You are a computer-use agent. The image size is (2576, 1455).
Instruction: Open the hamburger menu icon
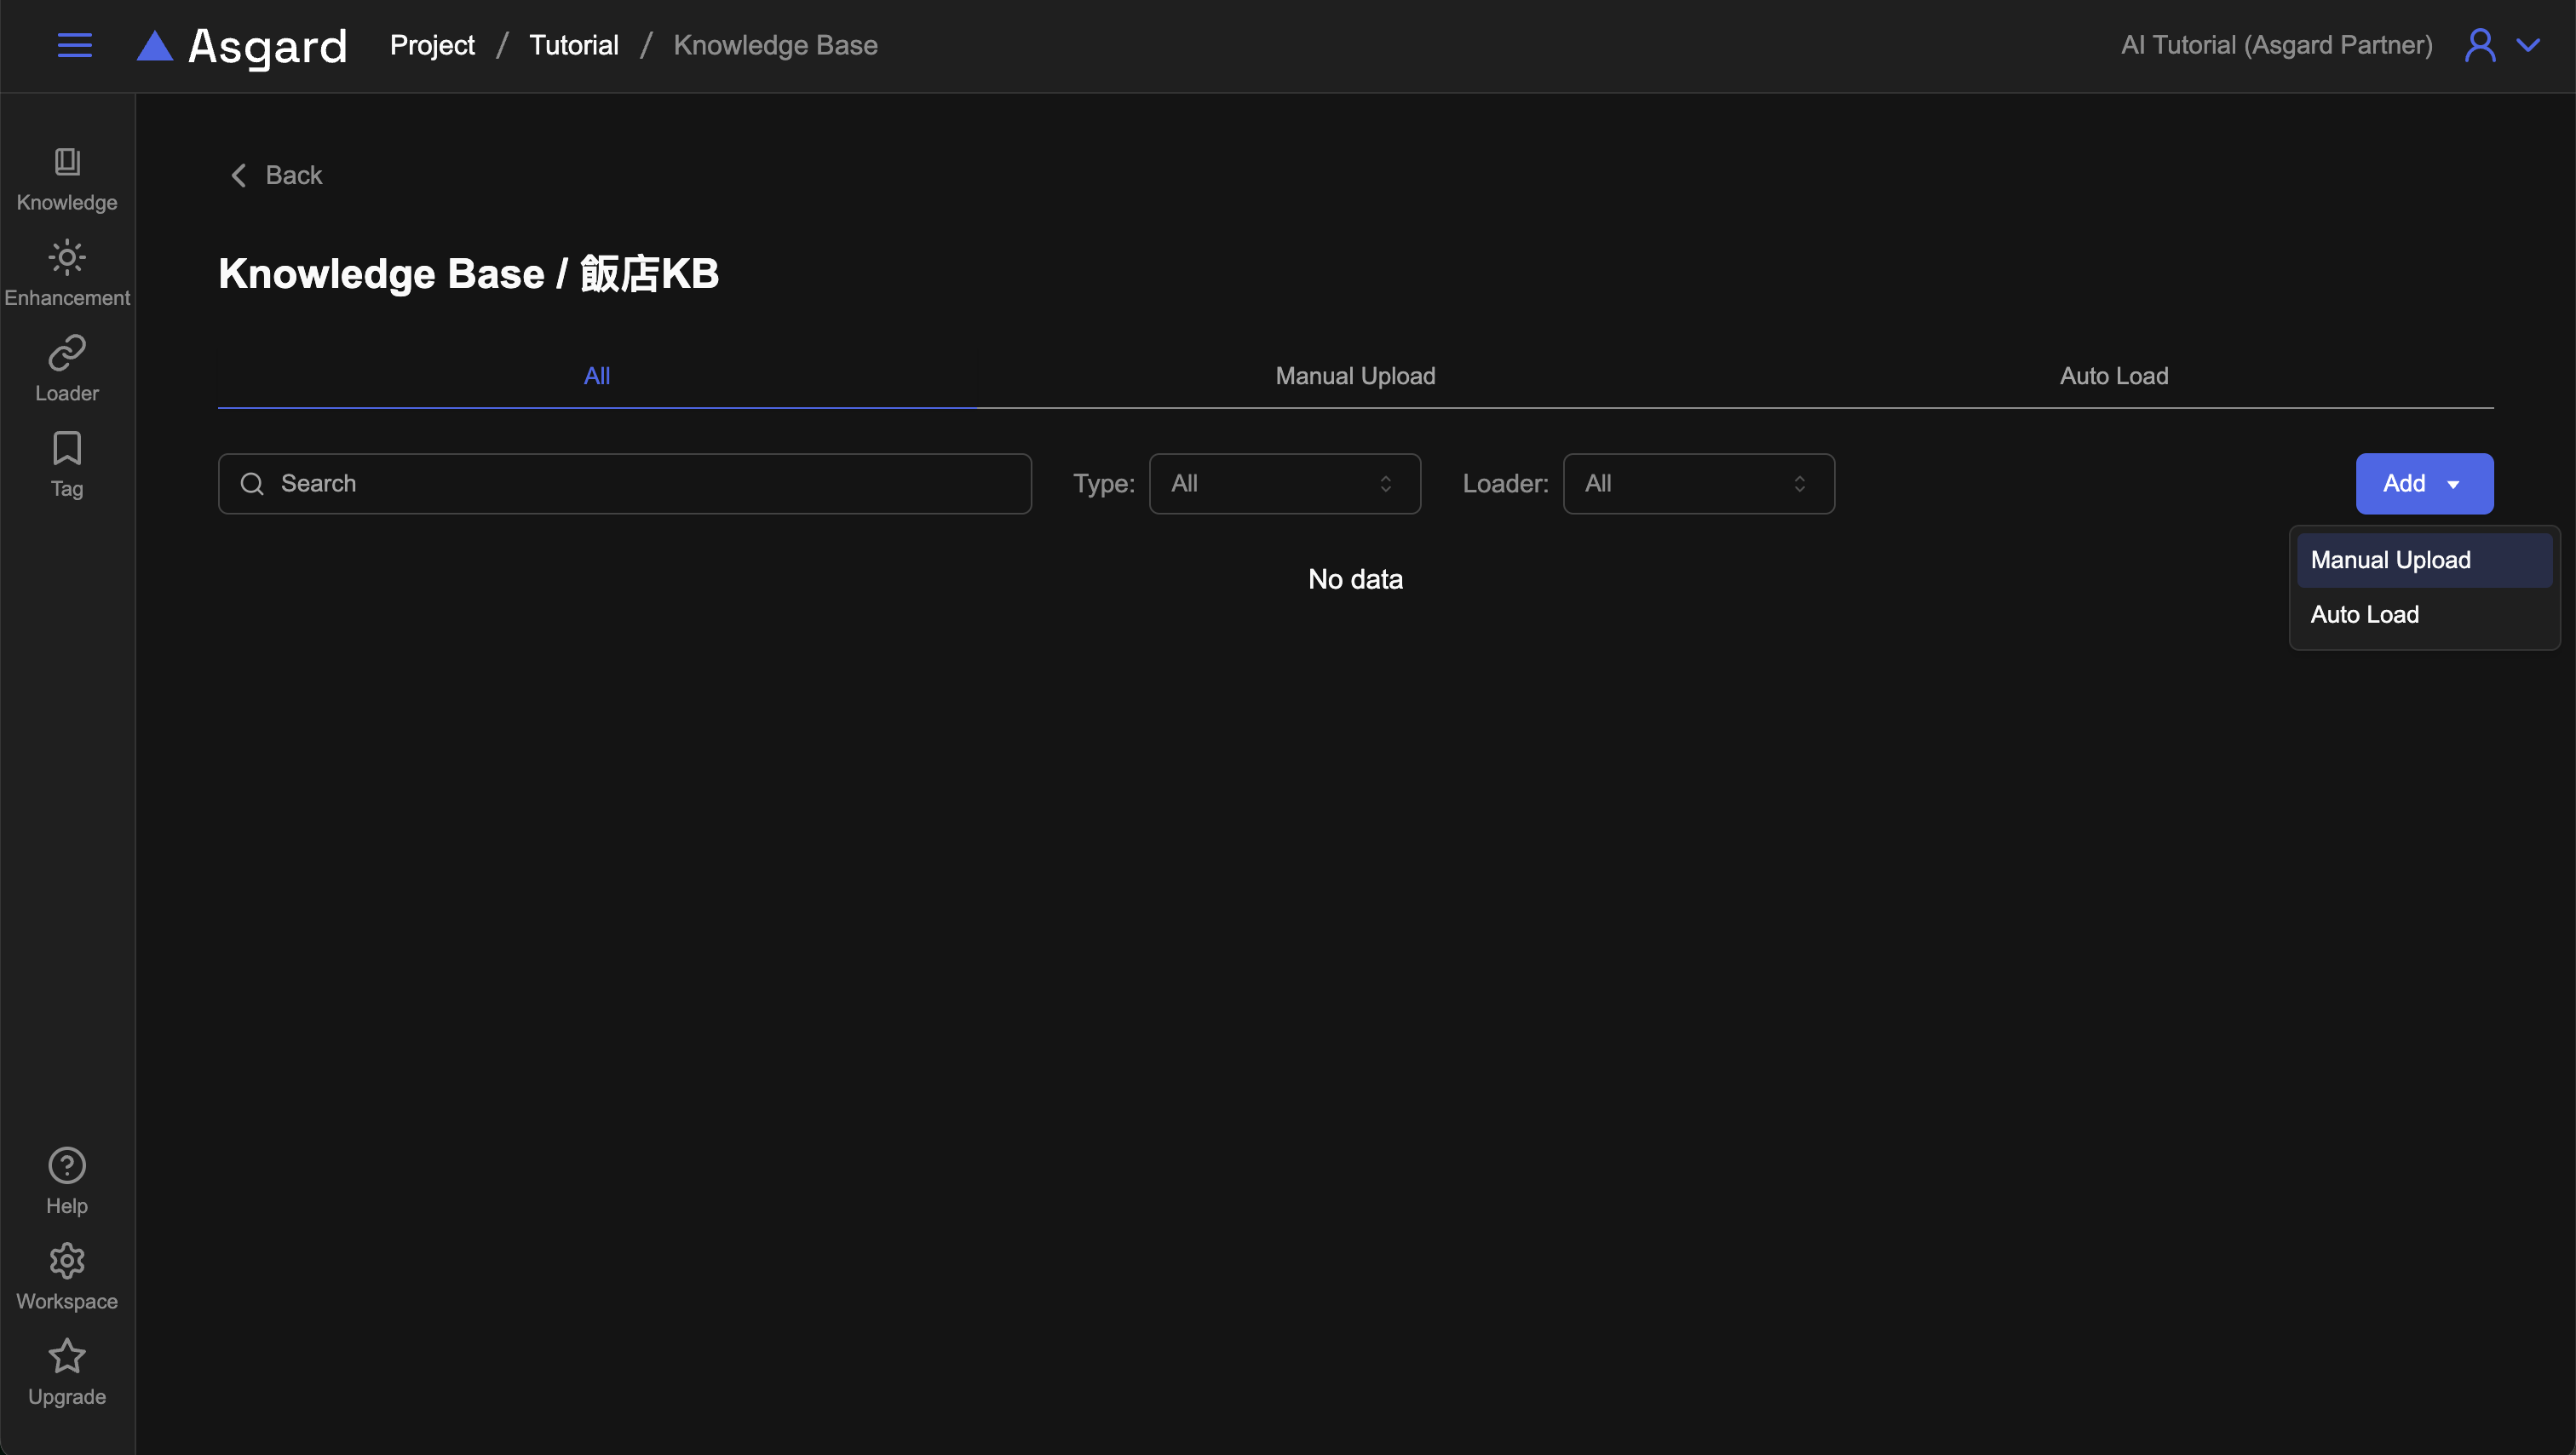(x=74, y=45)
